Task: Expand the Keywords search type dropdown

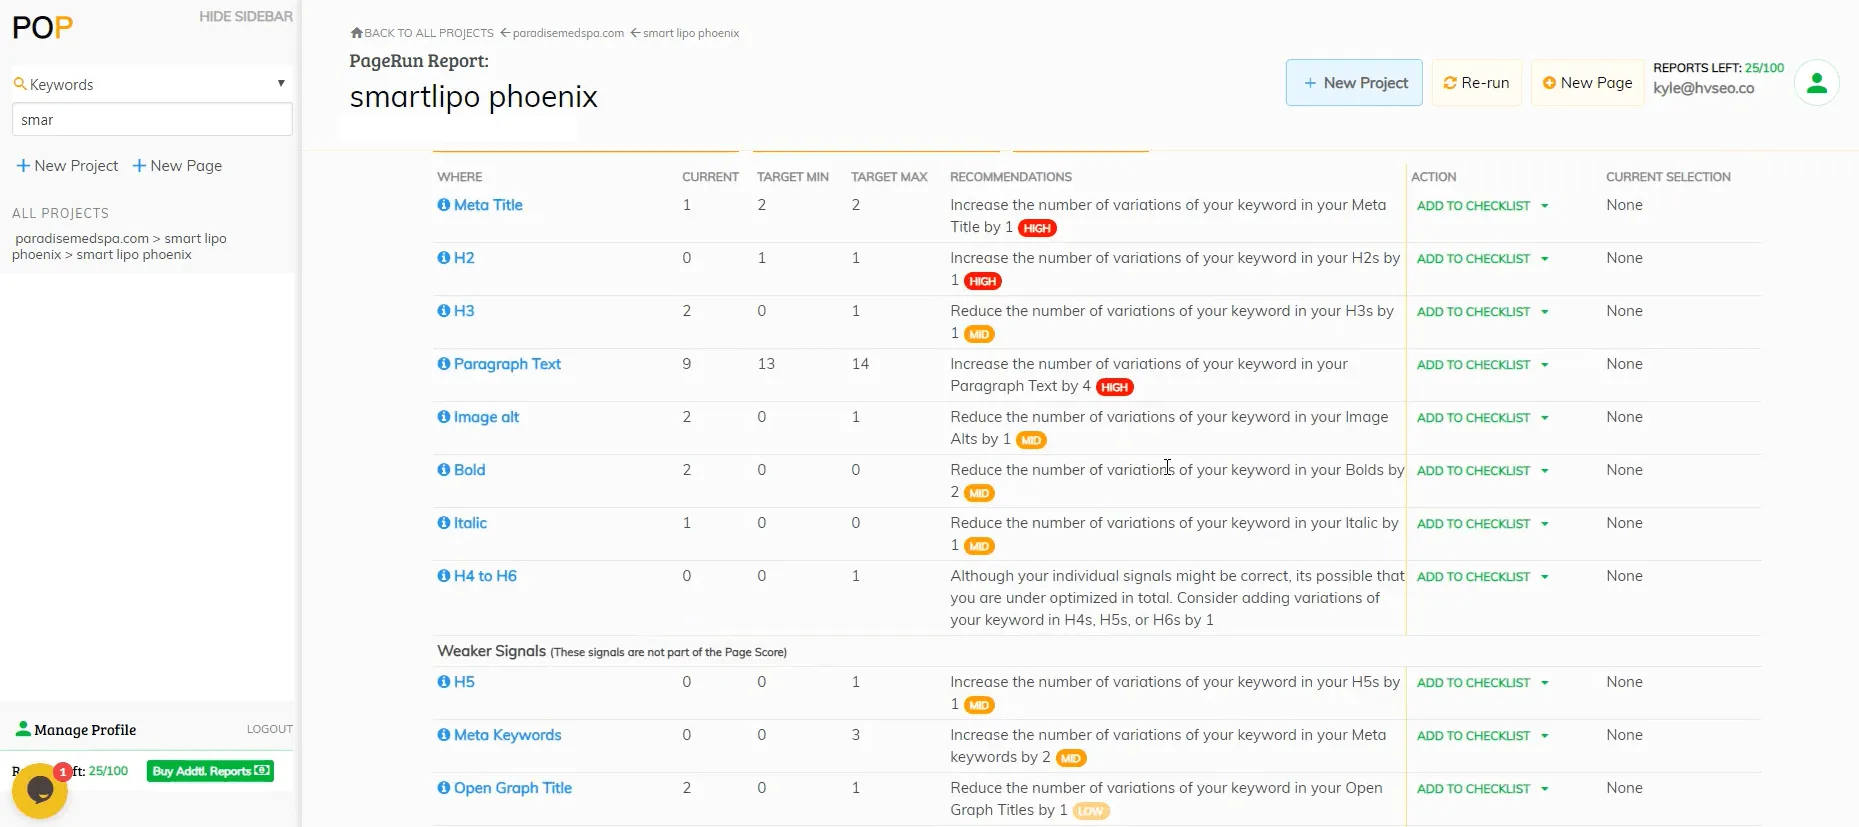Action: (281, 84)
